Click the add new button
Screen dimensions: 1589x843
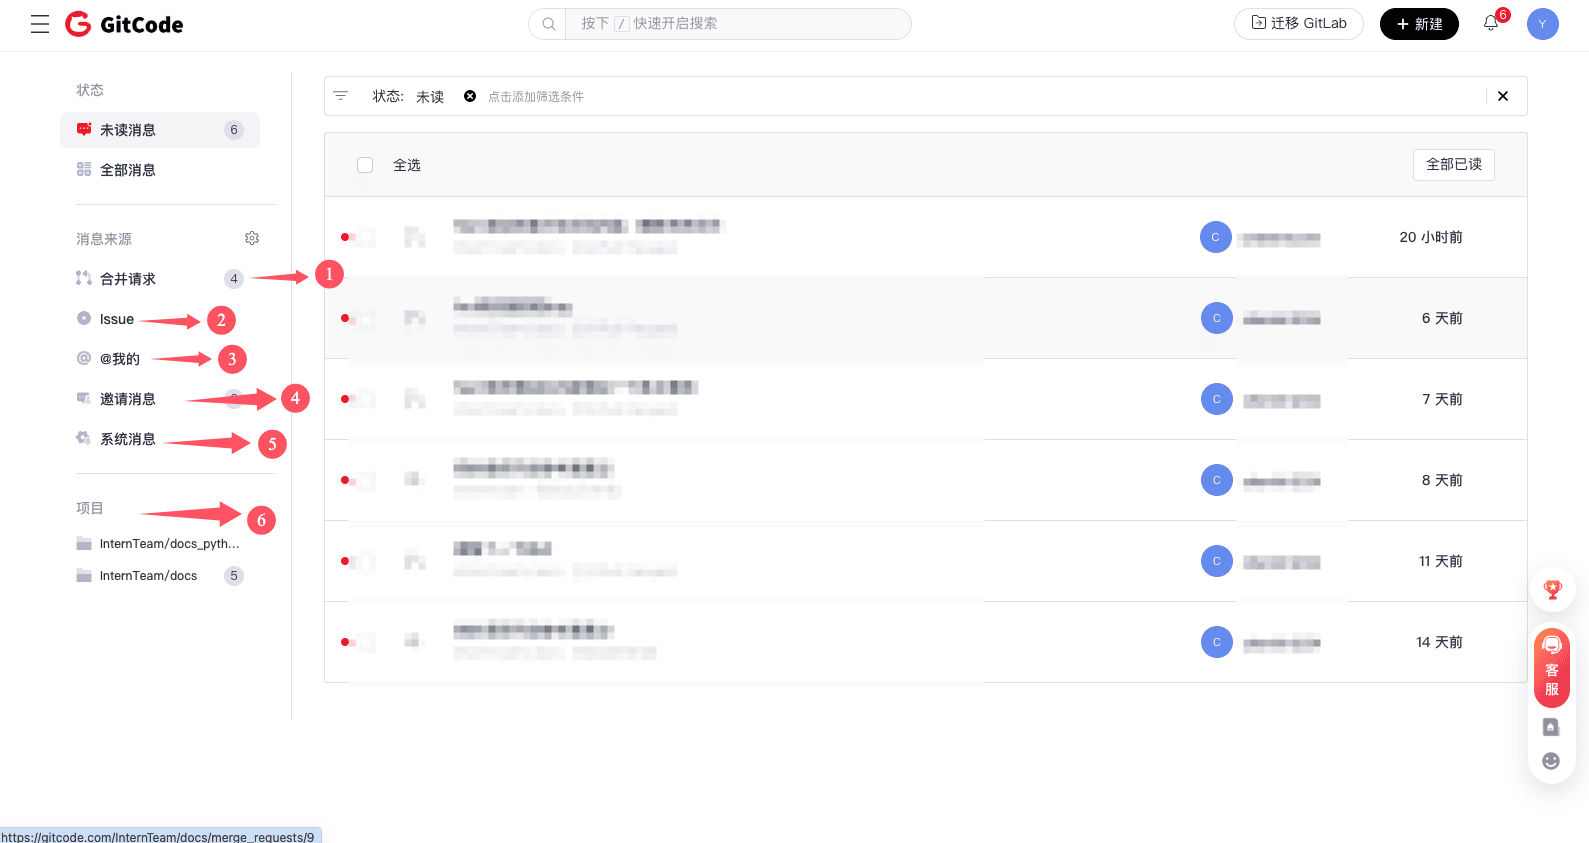coord(1419,24)
